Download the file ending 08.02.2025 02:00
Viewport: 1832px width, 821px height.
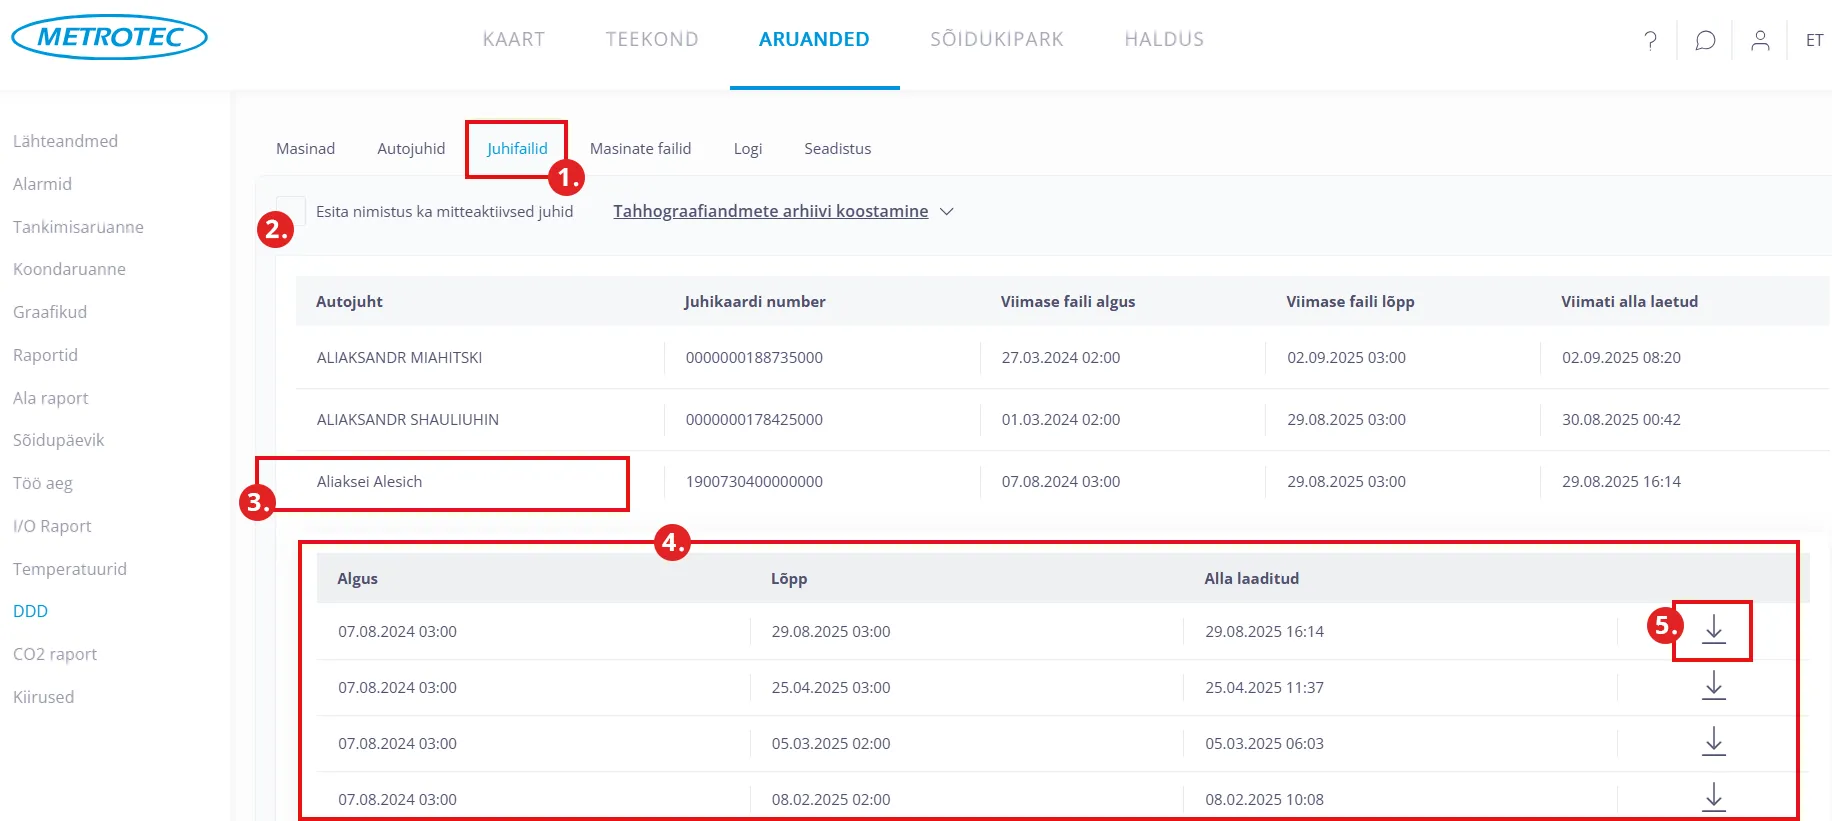[x=1713, y=797]
